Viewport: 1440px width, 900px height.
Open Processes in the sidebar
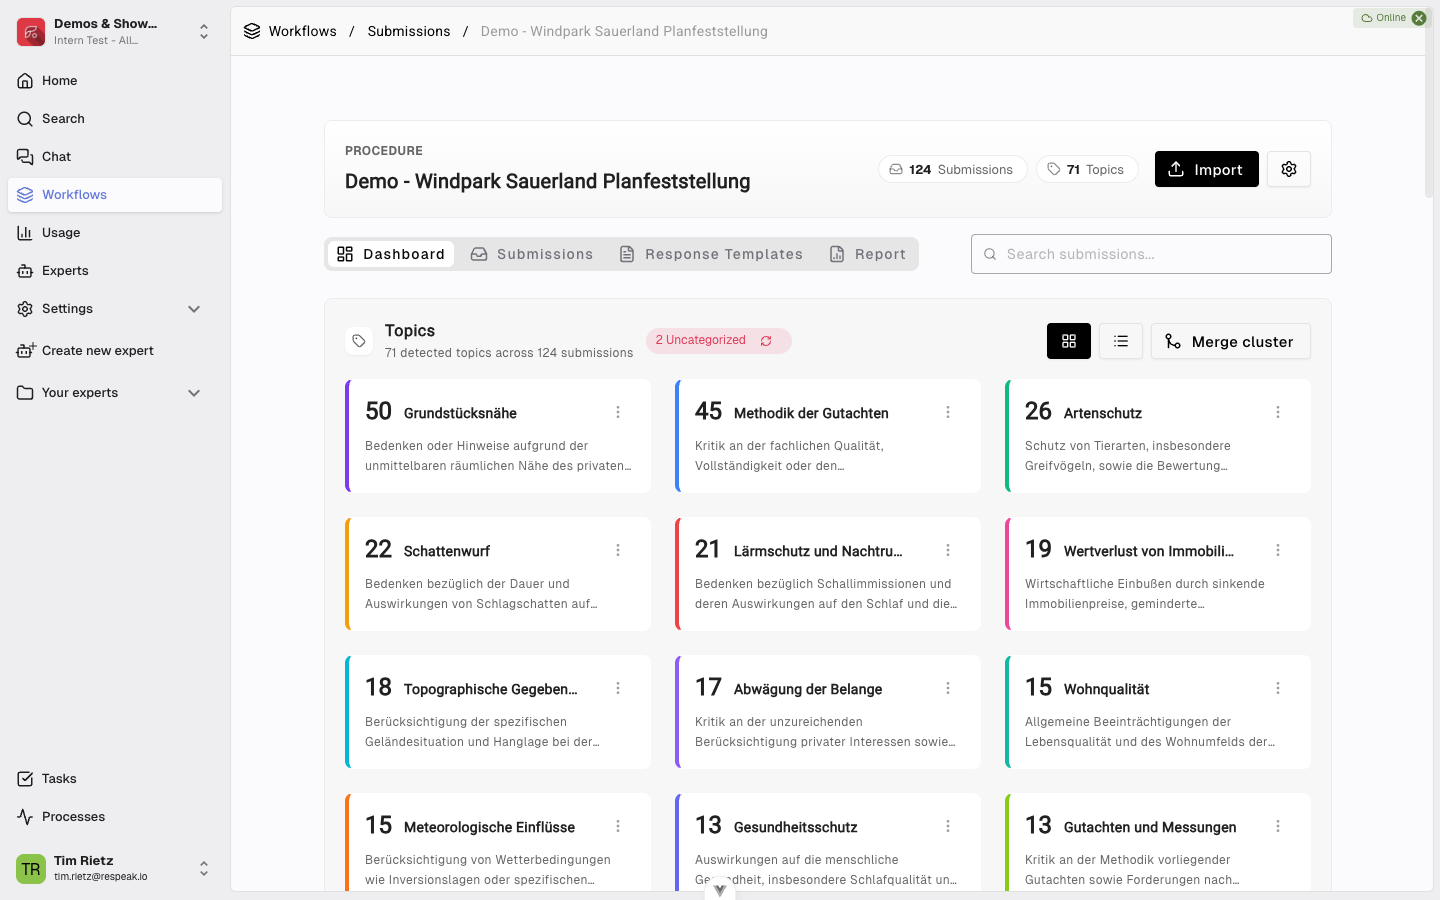(x=115, y=817)
